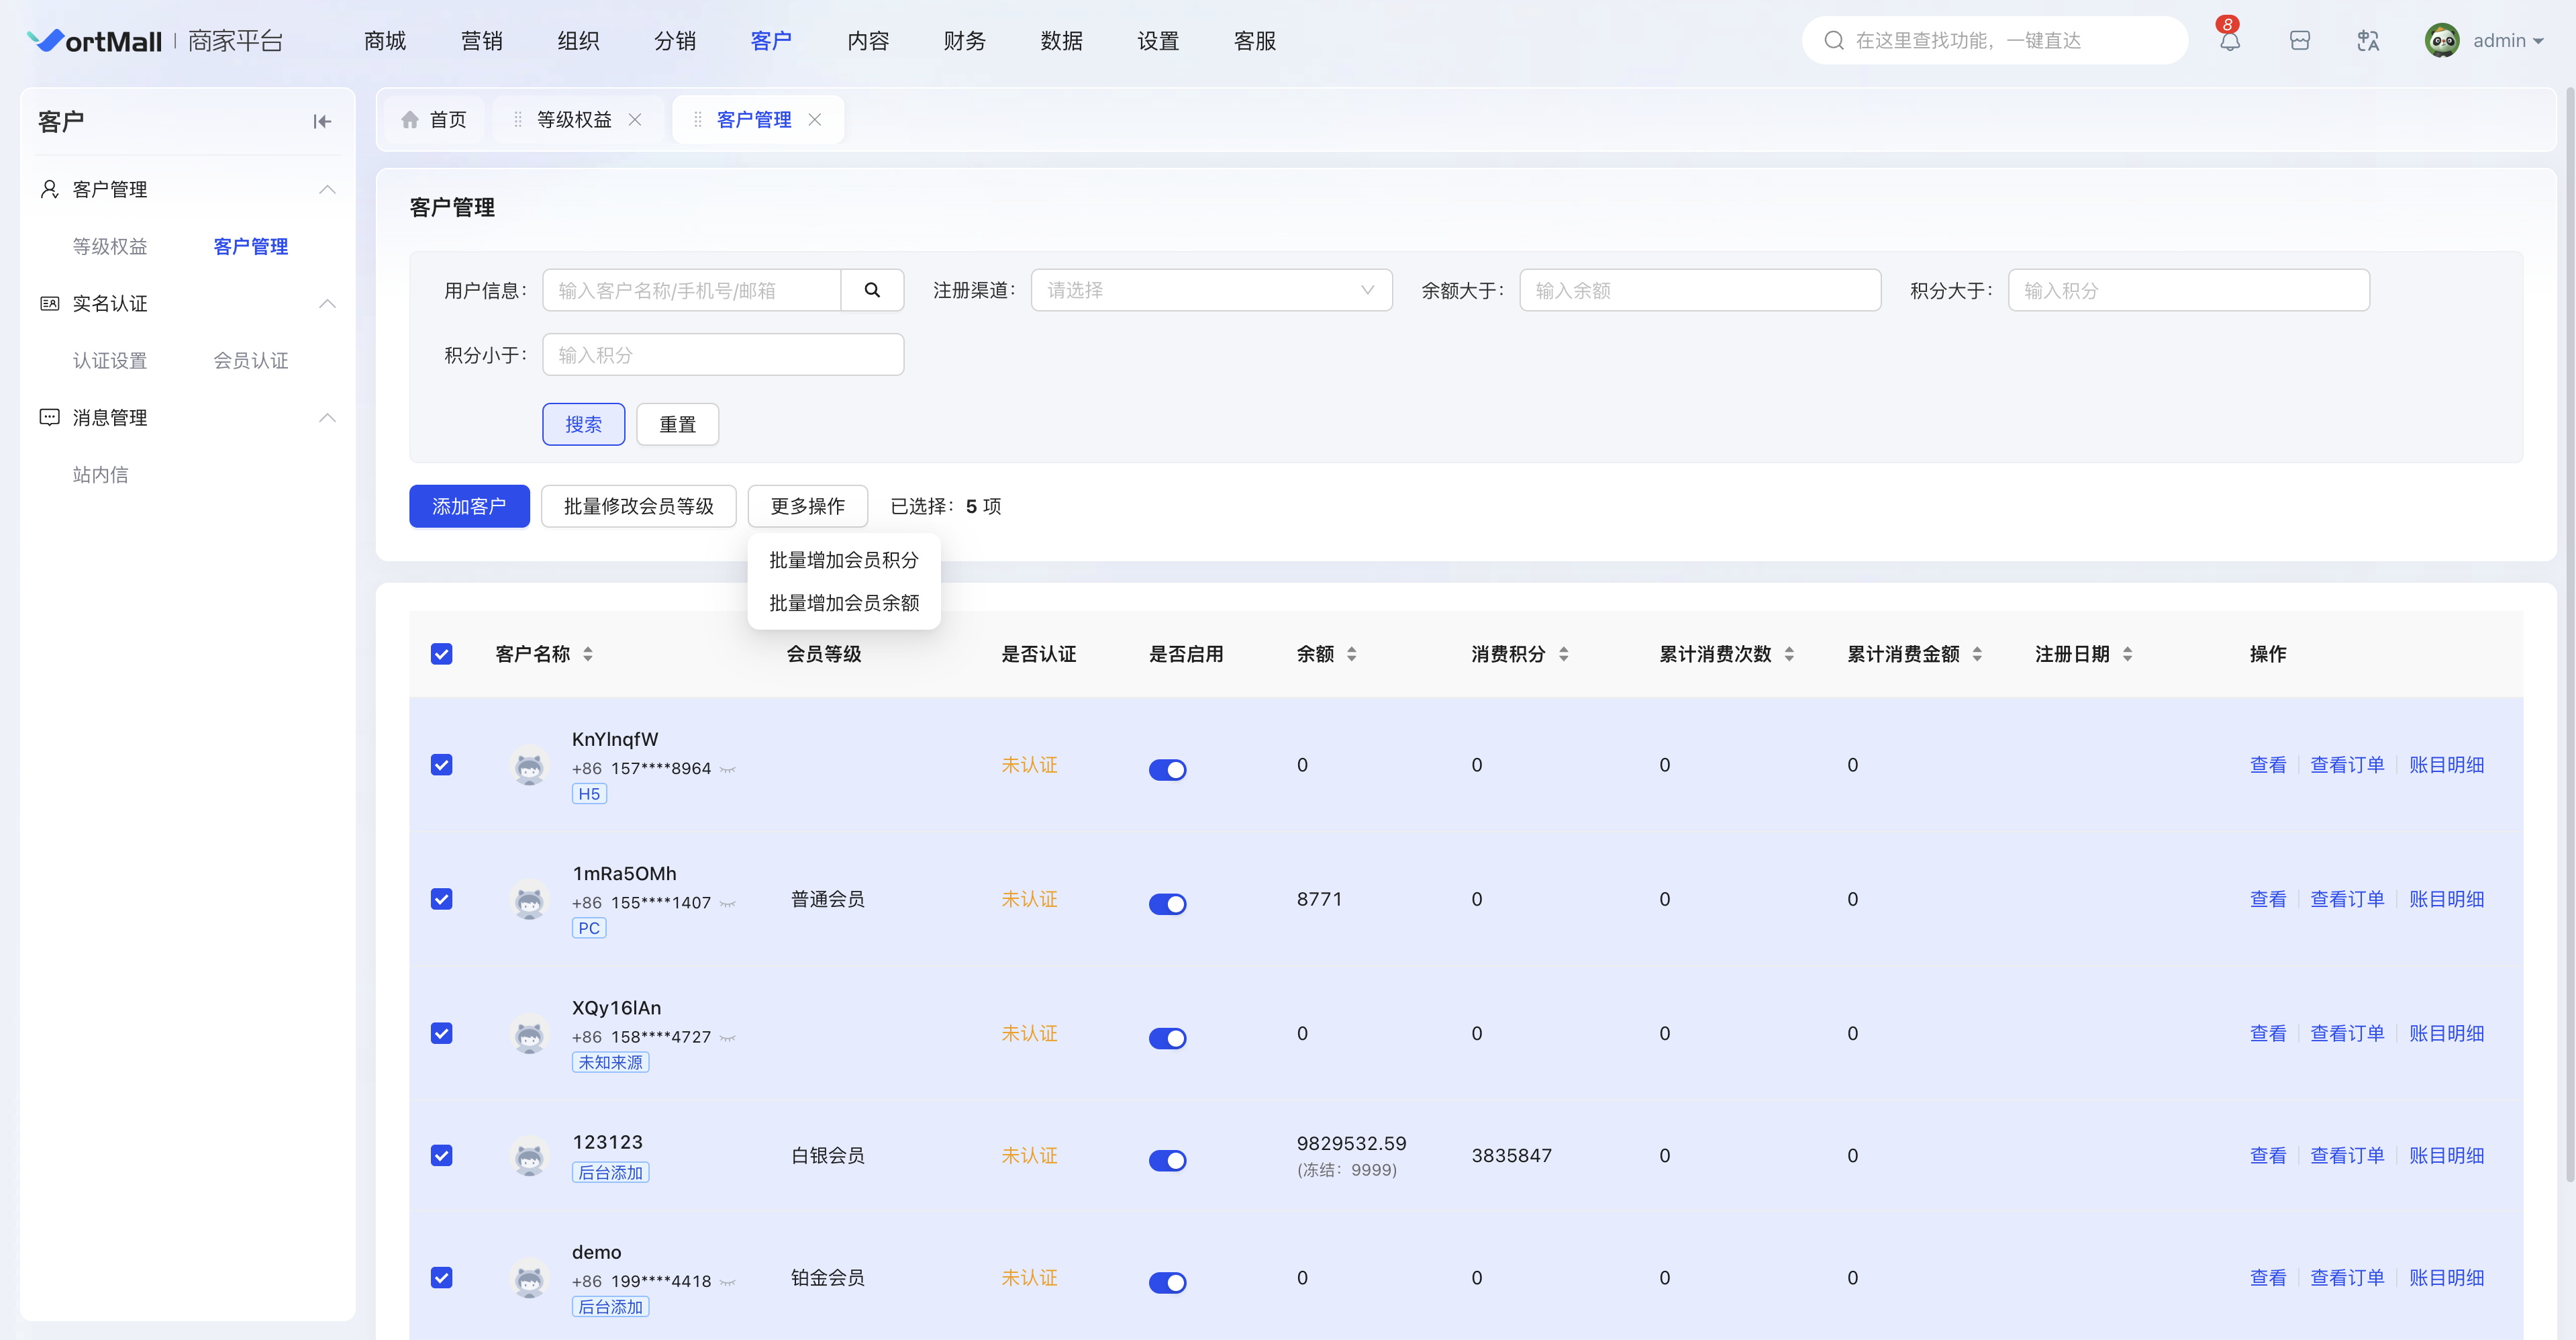Image resolution: width=2576 pixels, height=1340 pixels.
Task: Click the notification bell icon
Action: [x=2229, y=41]
